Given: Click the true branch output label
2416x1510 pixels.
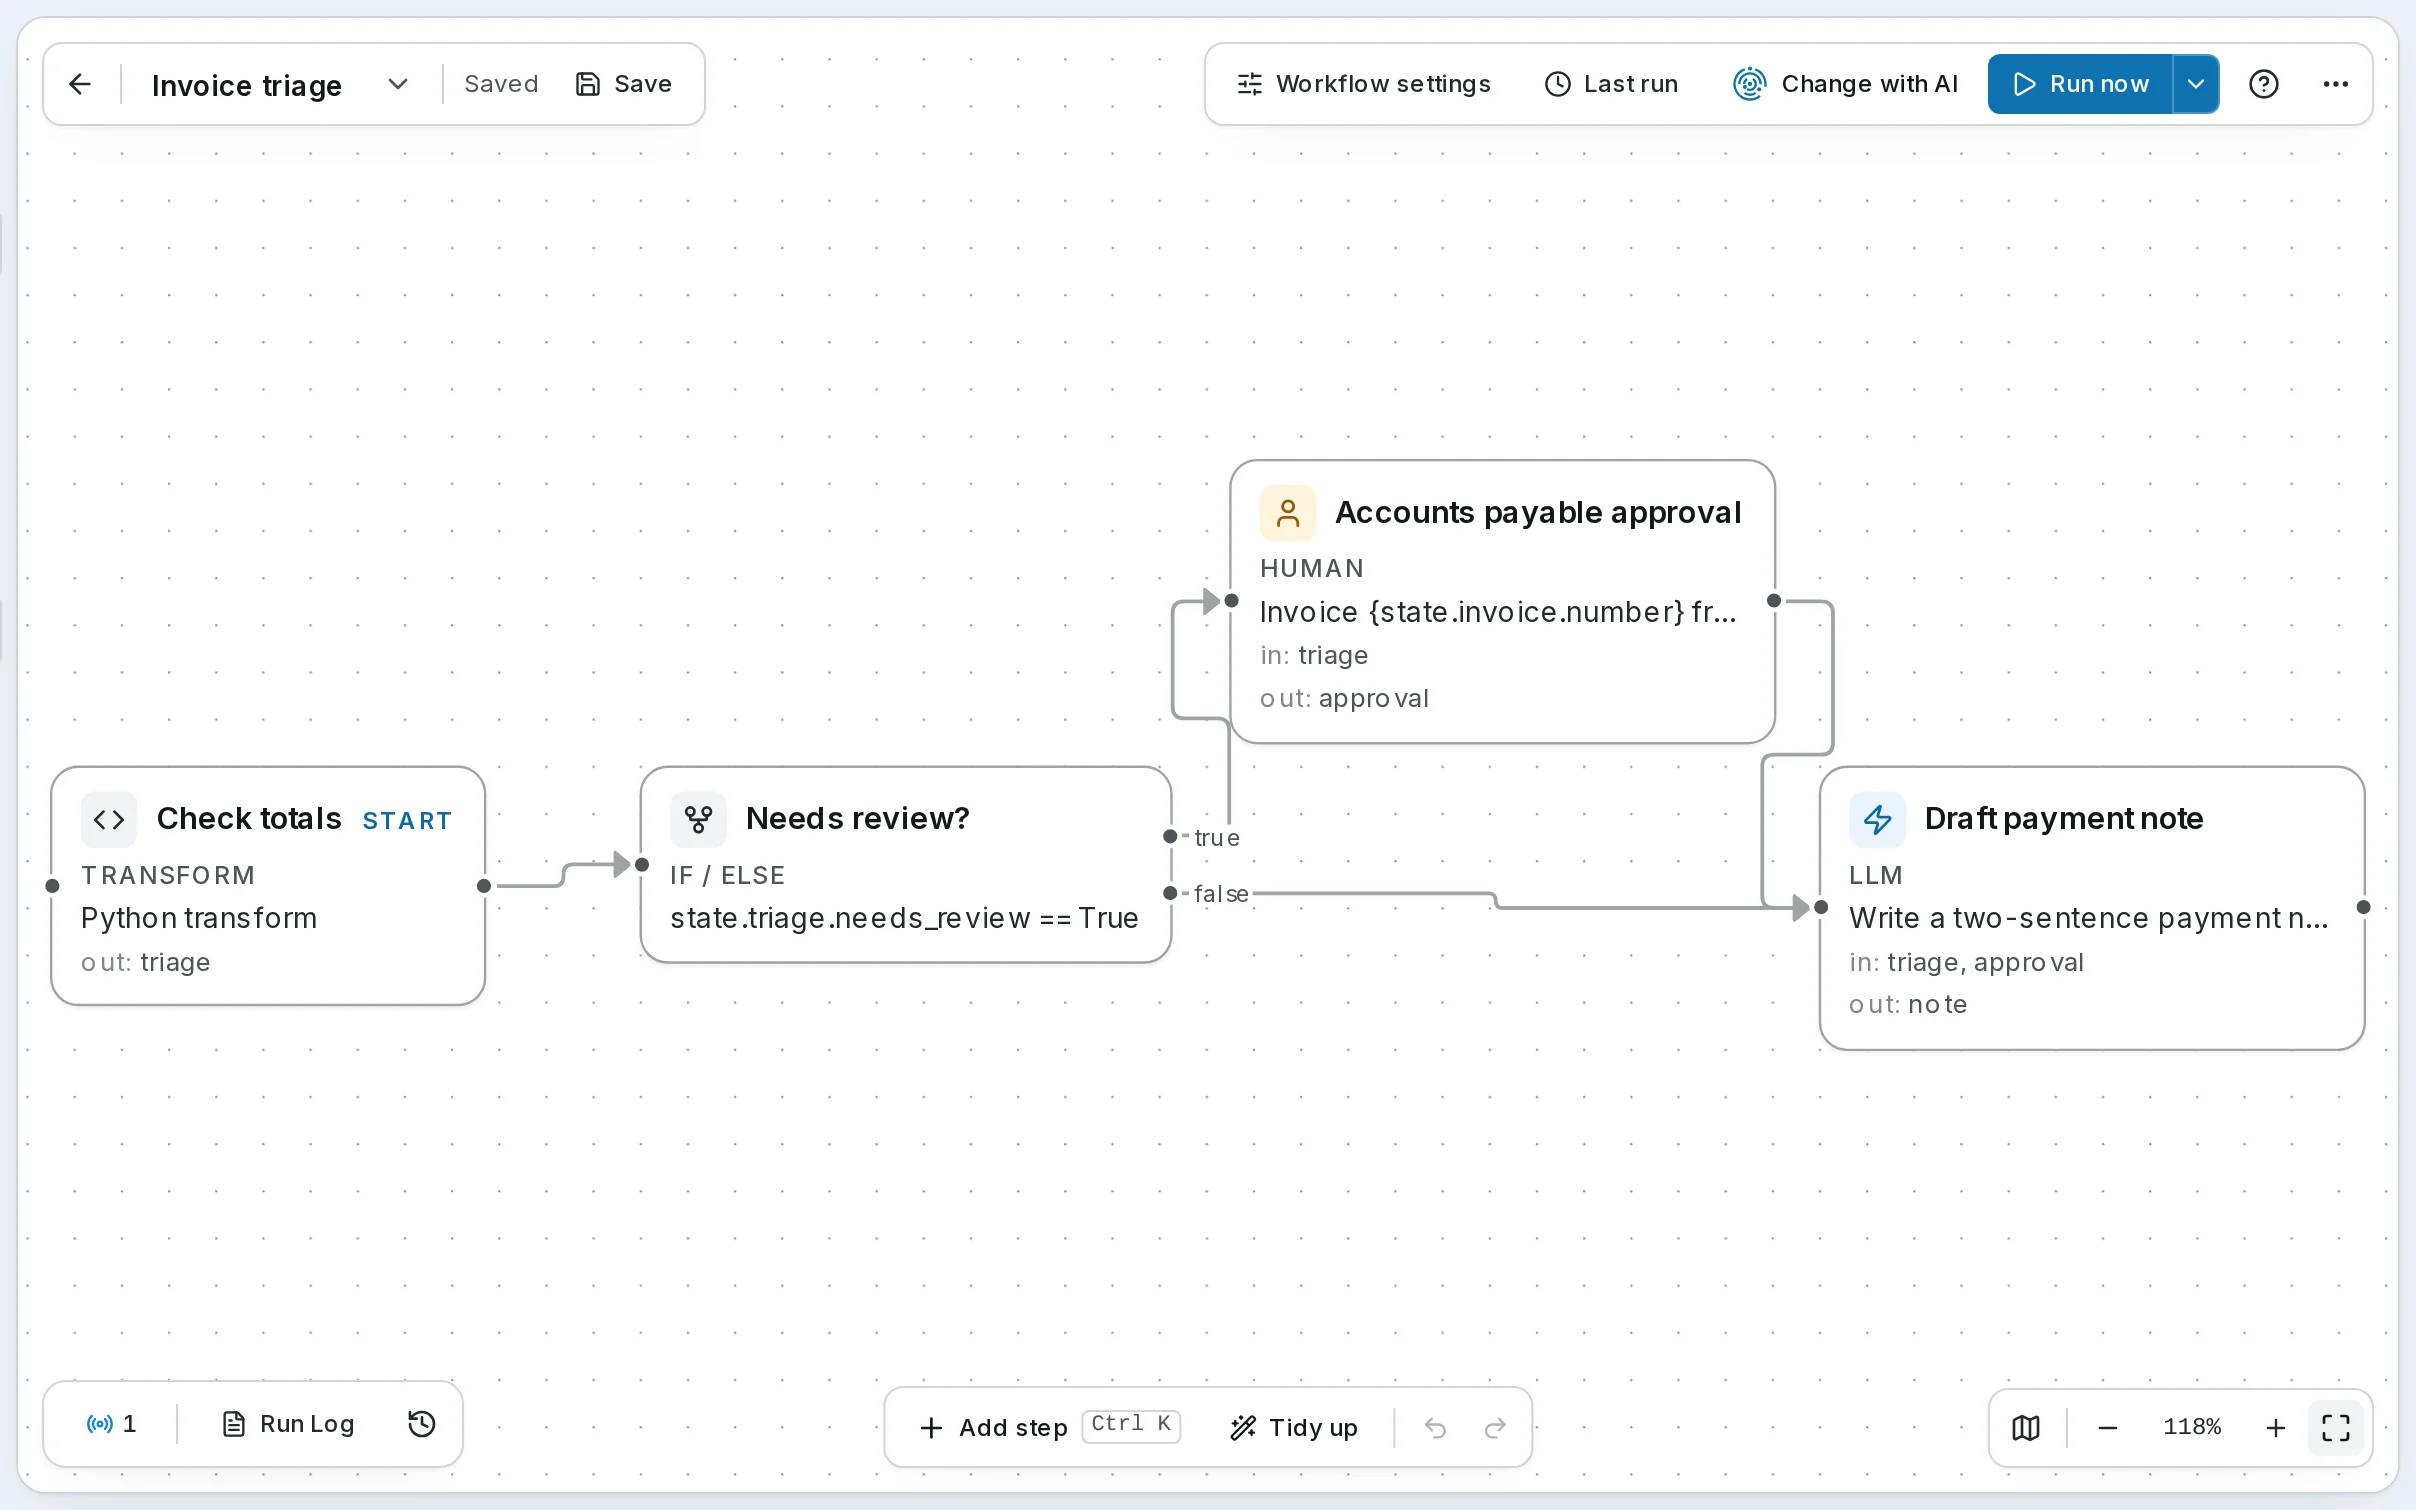Looking at the screenshot, I should point(1217,838).
